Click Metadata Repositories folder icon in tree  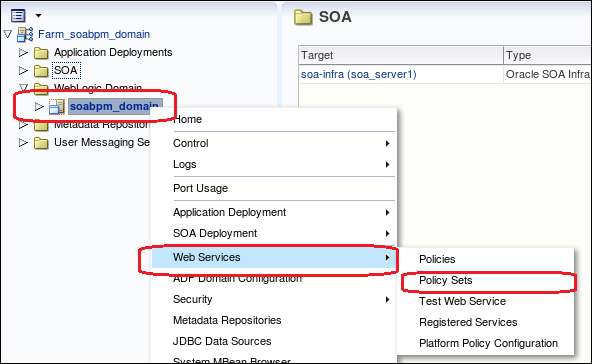[x=41, y=125]
